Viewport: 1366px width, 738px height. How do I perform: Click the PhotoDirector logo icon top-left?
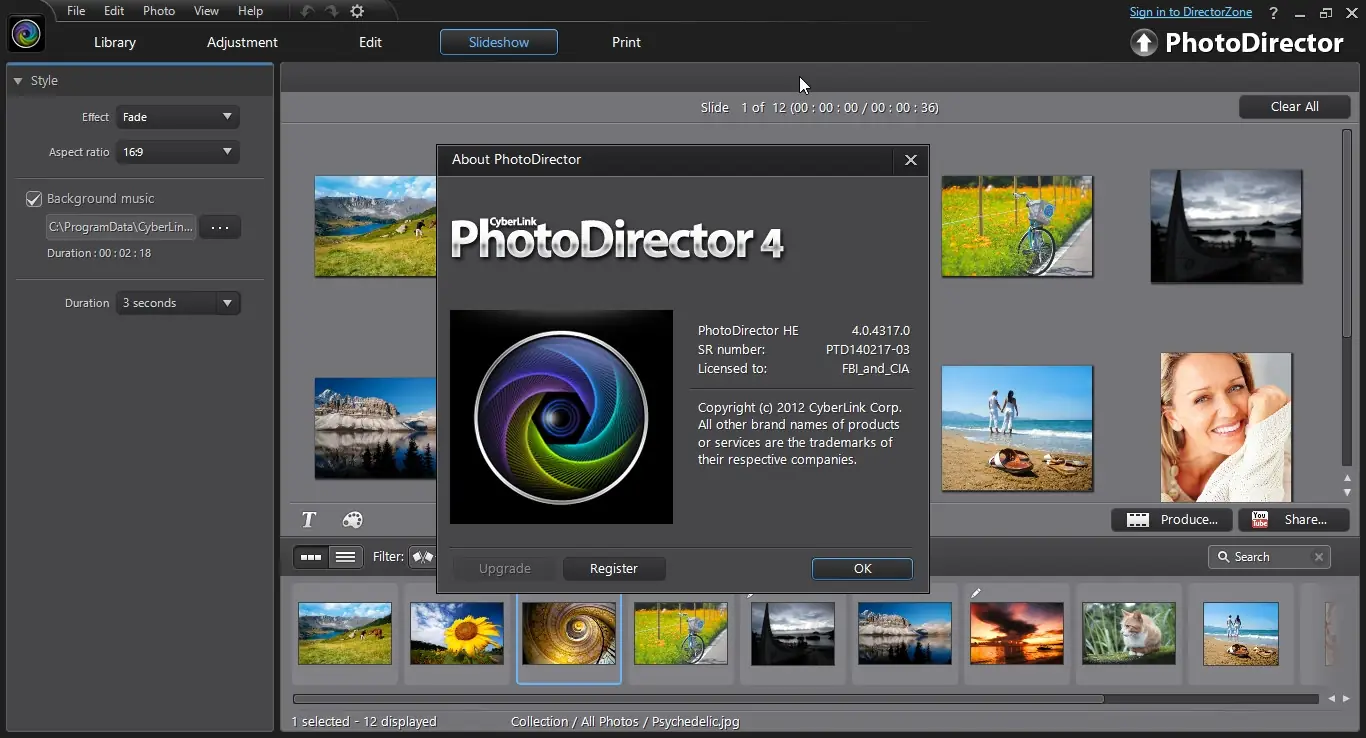(26, 34)
